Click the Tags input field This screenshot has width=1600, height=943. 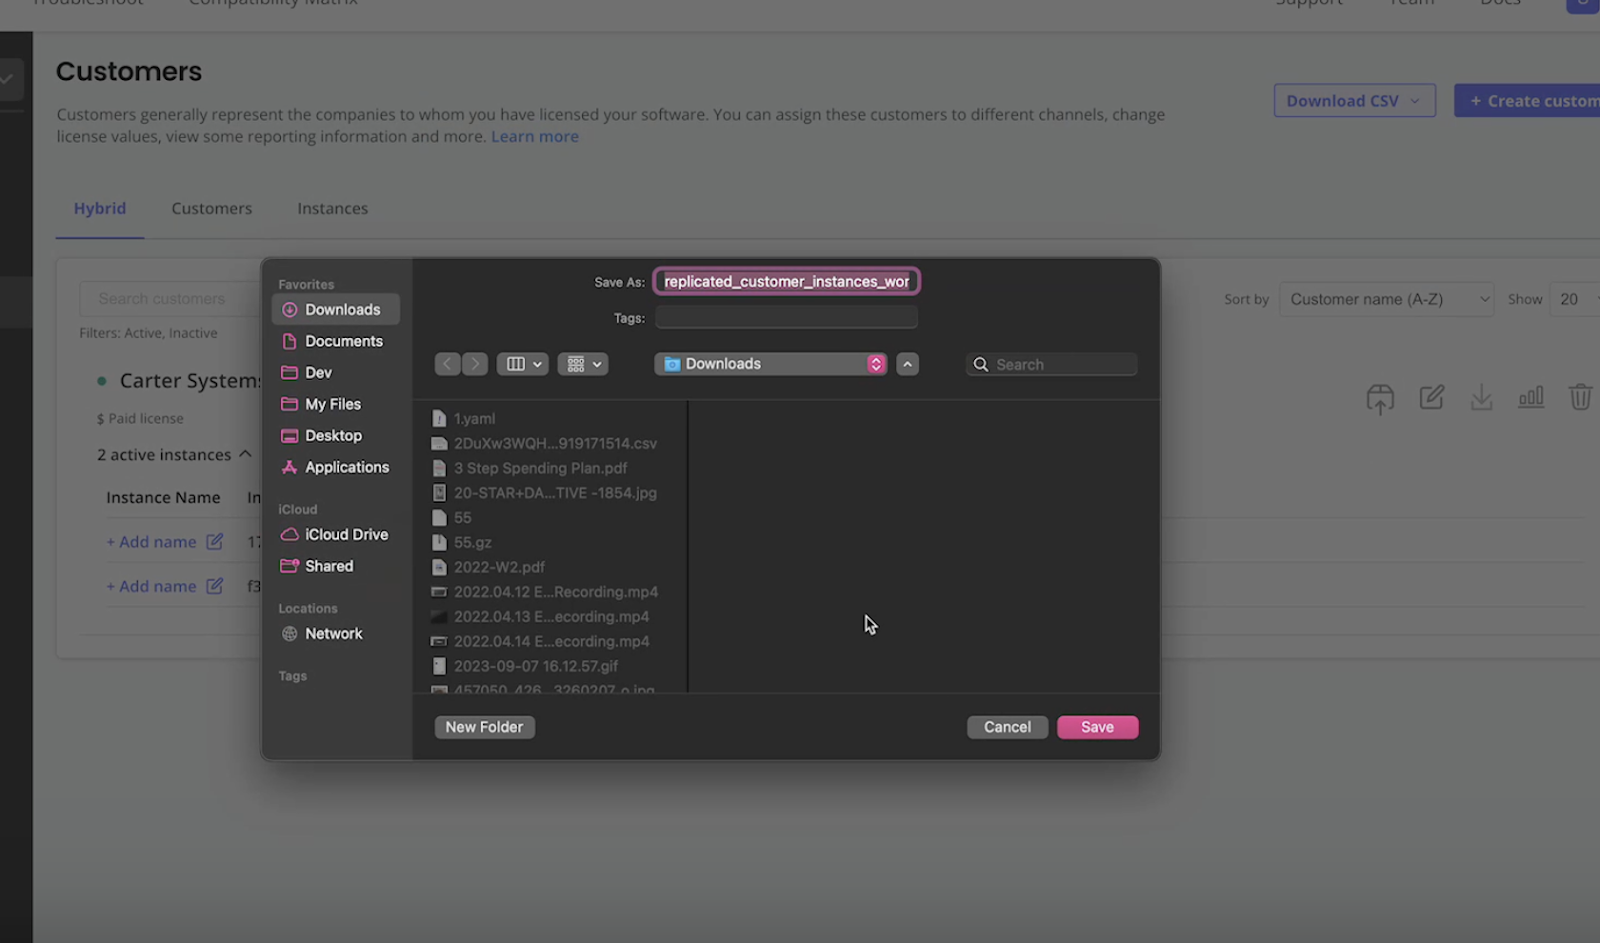pyautogui.click(x=785, y=317)
